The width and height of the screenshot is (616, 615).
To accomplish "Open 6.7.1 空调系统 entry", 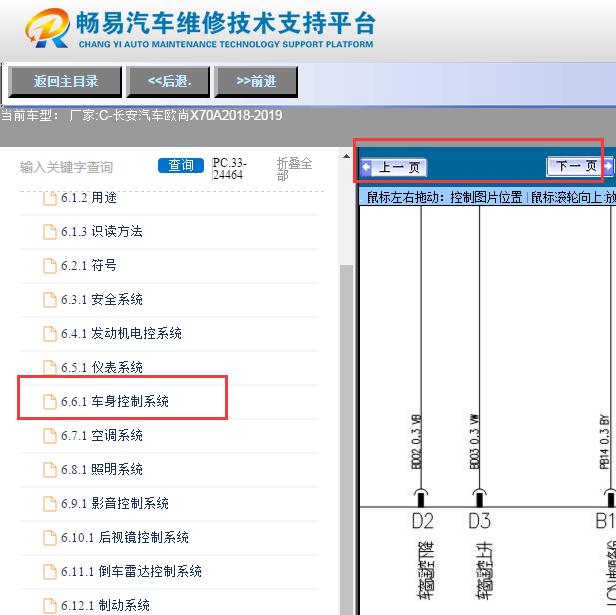I will tap(101, 435).
